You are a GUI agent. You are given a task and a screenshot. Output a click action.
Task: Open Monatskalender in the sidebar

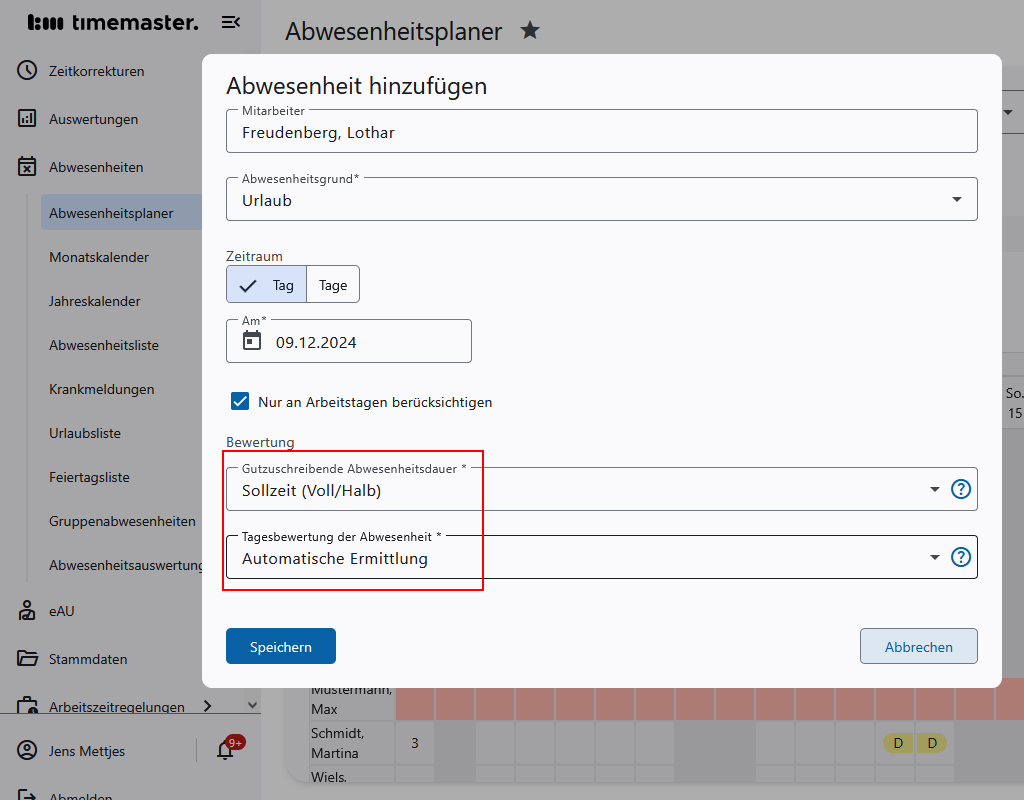coord(99,257)
